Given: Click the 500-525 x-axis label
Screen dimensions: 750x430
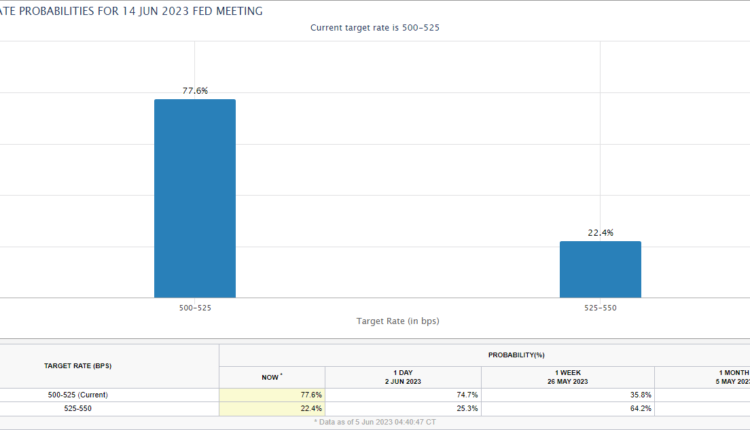Looking at the screenshot, I should click(195, 308).
